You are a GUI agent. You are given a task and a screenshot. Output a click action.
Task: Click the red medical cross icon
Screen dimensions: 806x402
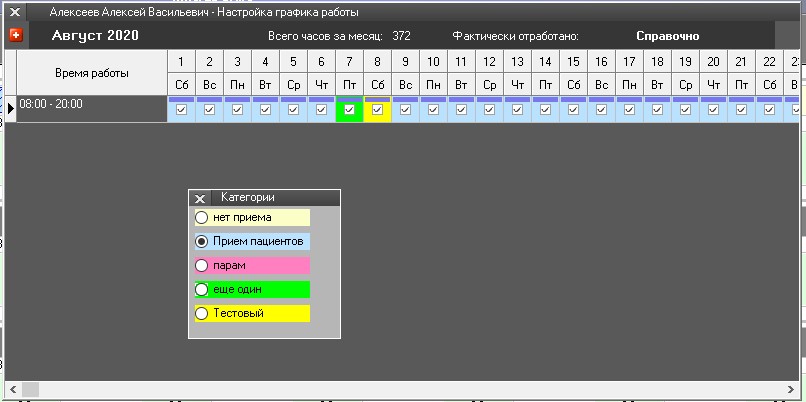(15, 36)
